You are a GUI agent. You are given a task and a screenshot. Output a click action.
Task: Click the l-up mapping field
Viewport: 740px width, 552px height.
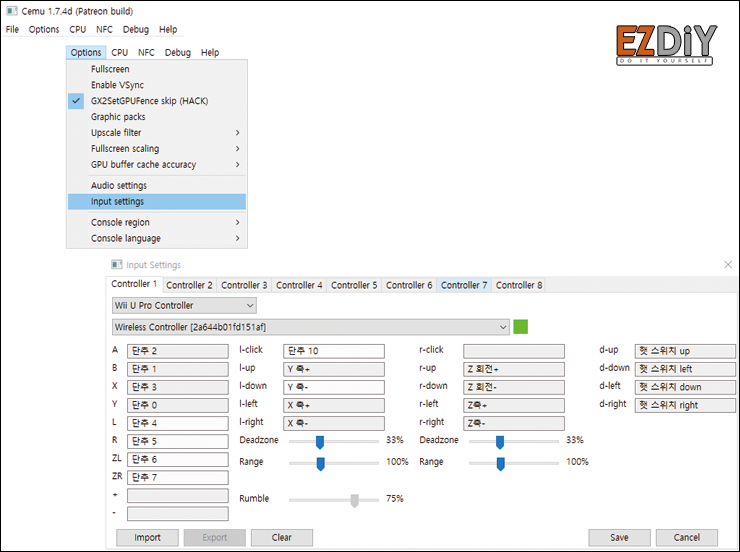pos(334,369)
